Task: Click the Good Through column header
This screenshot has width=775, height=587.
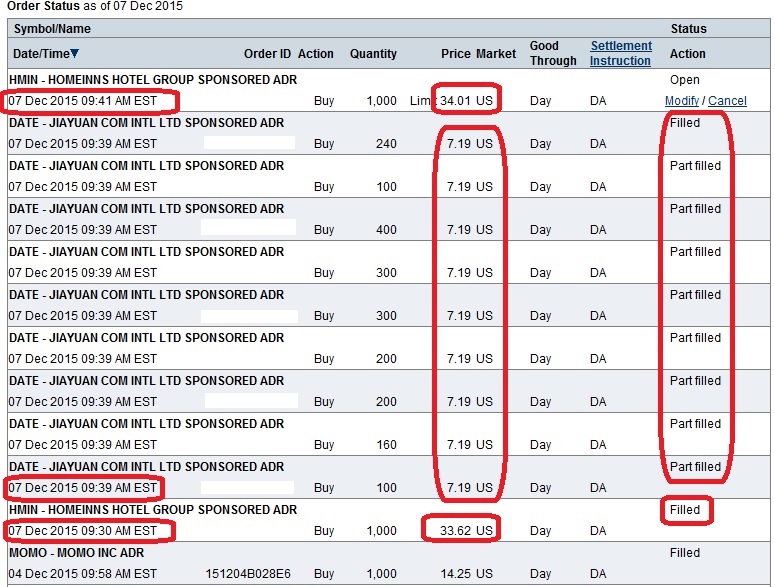Action: point(553,53)
